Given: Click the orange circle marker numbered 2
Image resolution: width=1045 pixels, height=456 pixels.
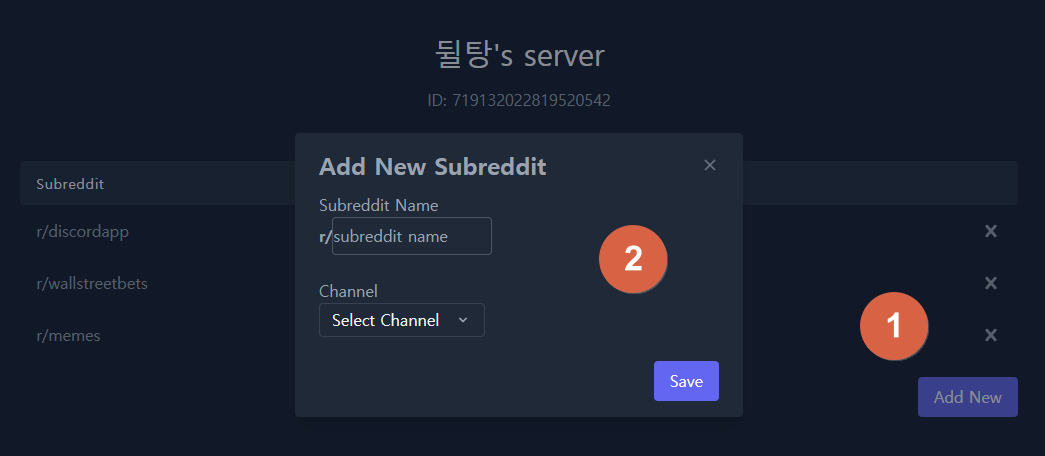Looking at the screenshot, I should (633, 259).
